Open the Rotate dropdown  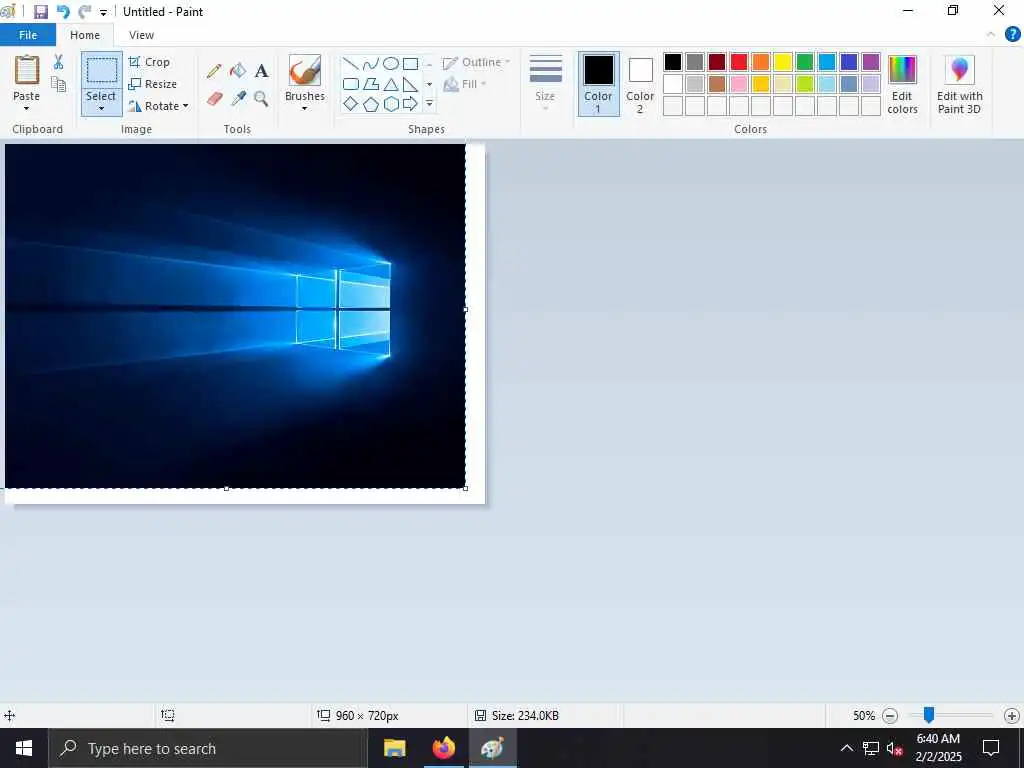point(159,106)
